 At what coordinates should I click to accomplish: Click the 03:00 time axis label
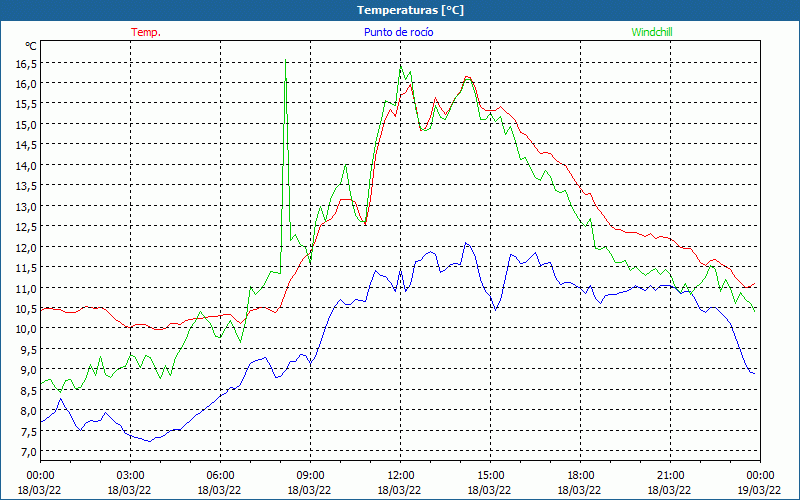(x=130, y=476)
